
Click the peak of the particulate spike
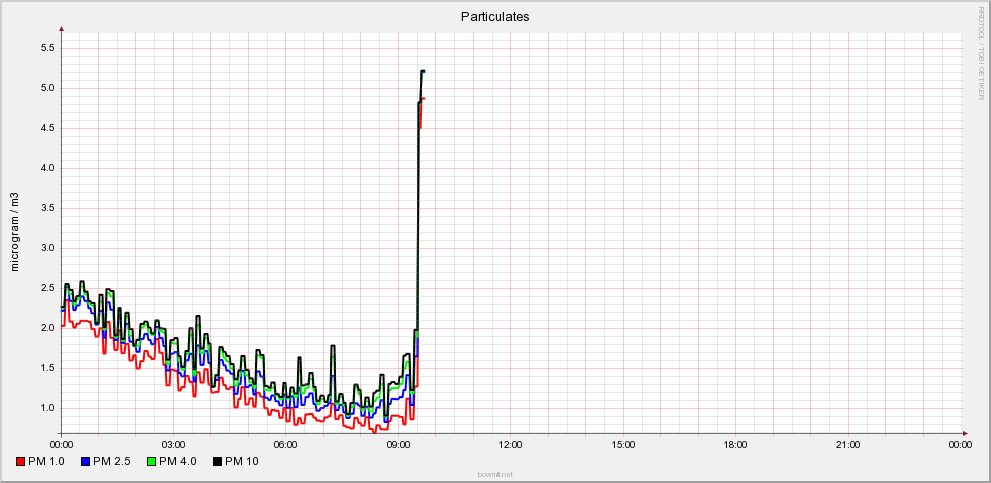pyautogui.click(x=423, y=71)
